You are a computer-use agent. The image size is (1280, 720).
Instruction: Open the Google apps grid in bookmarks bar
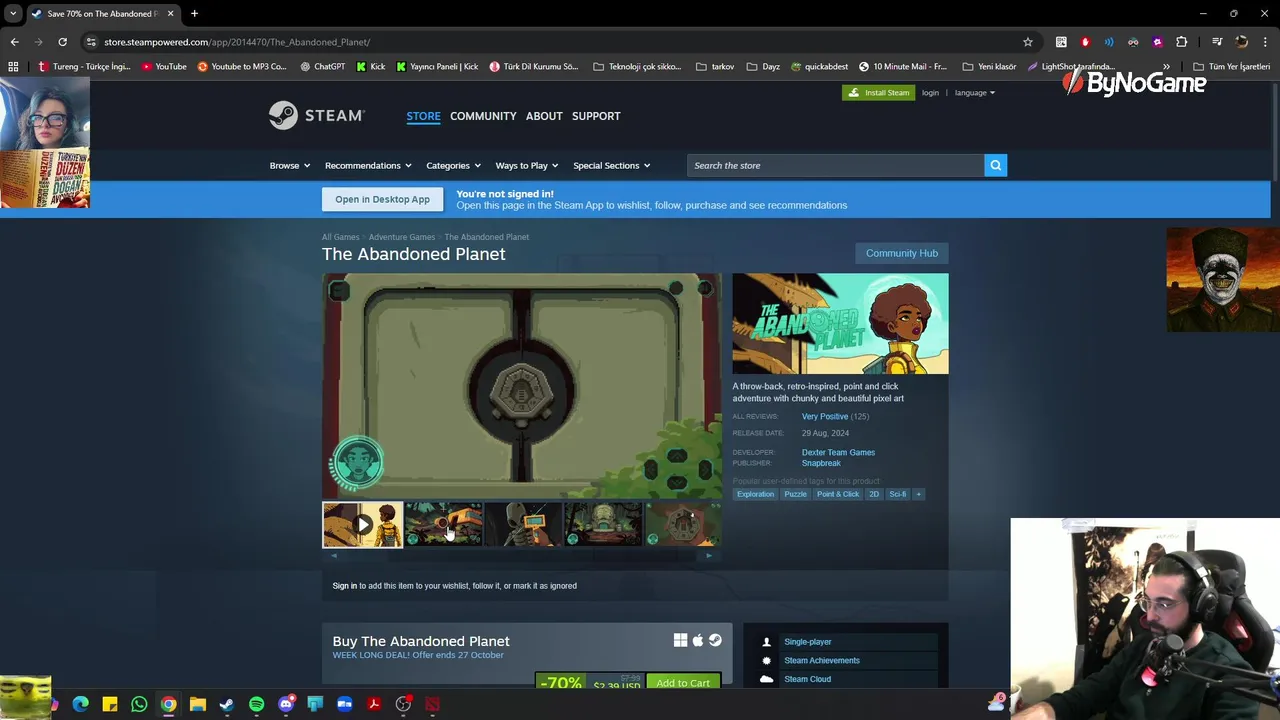(13, 67)
